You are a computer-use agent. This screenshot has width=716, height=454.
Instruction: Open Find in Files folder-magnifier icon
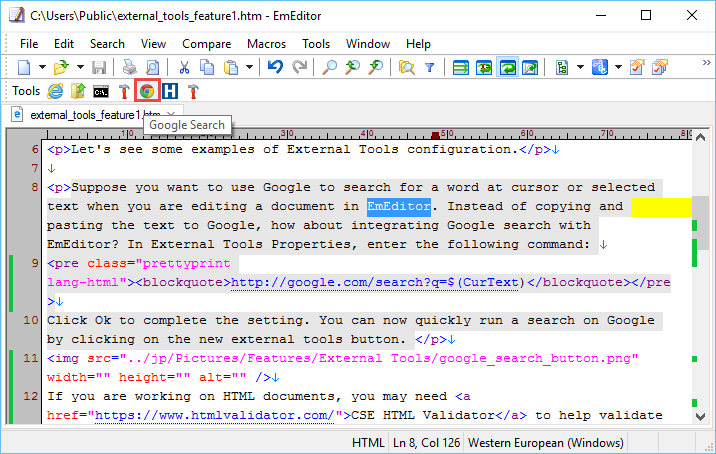[406, 68]
